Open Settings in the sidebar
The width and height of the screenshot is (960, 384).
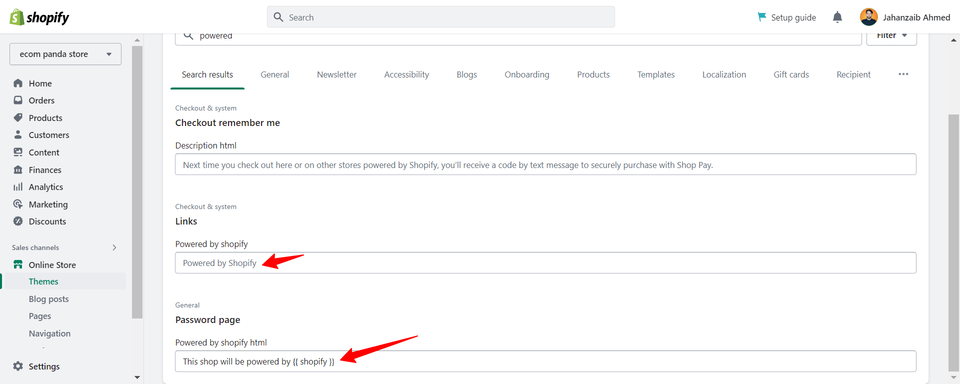[44, 366]
